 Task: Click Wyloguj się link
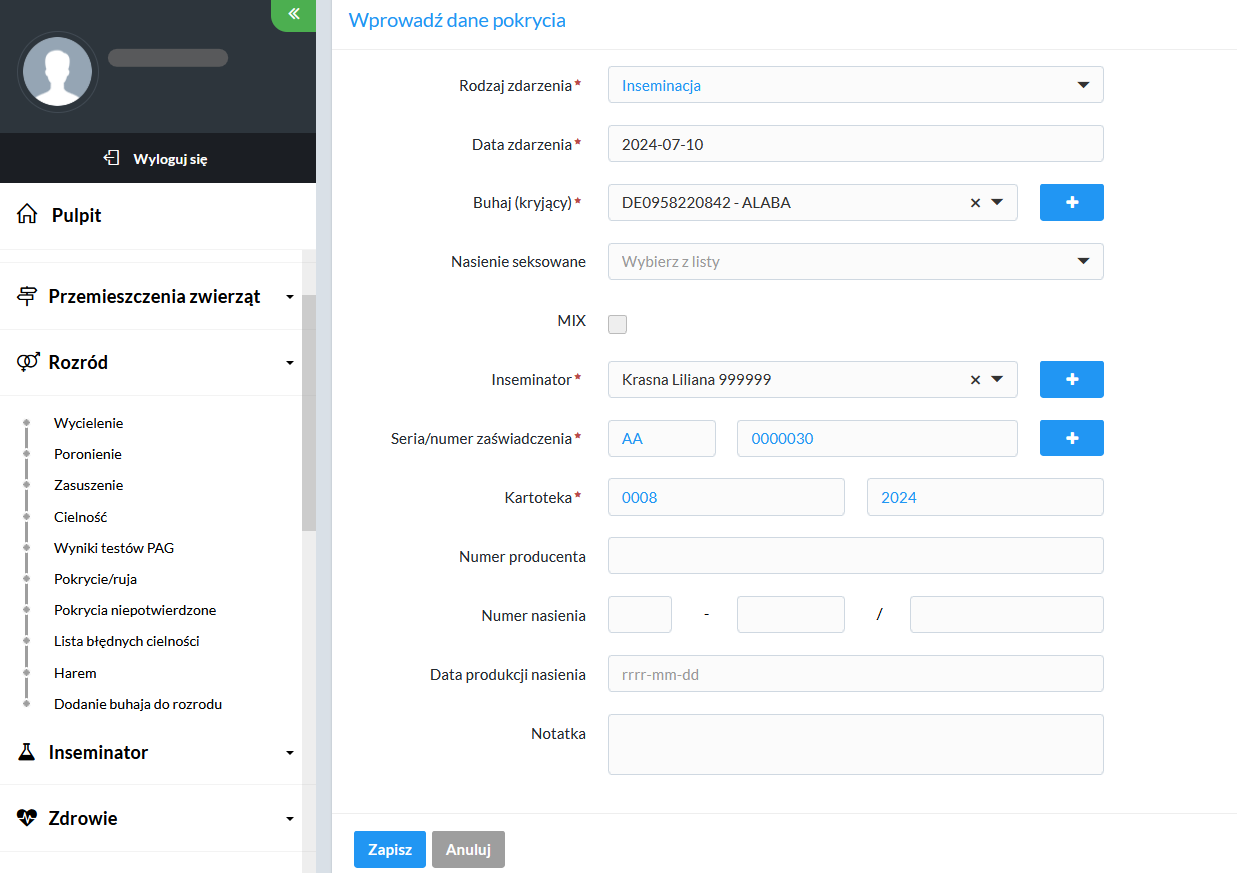tap(170, 159)
